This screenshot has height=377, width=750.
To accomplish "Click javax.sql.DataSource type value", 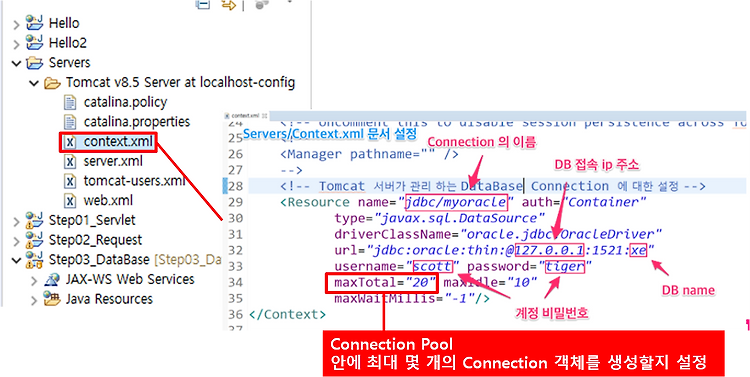I will [459, 218].
